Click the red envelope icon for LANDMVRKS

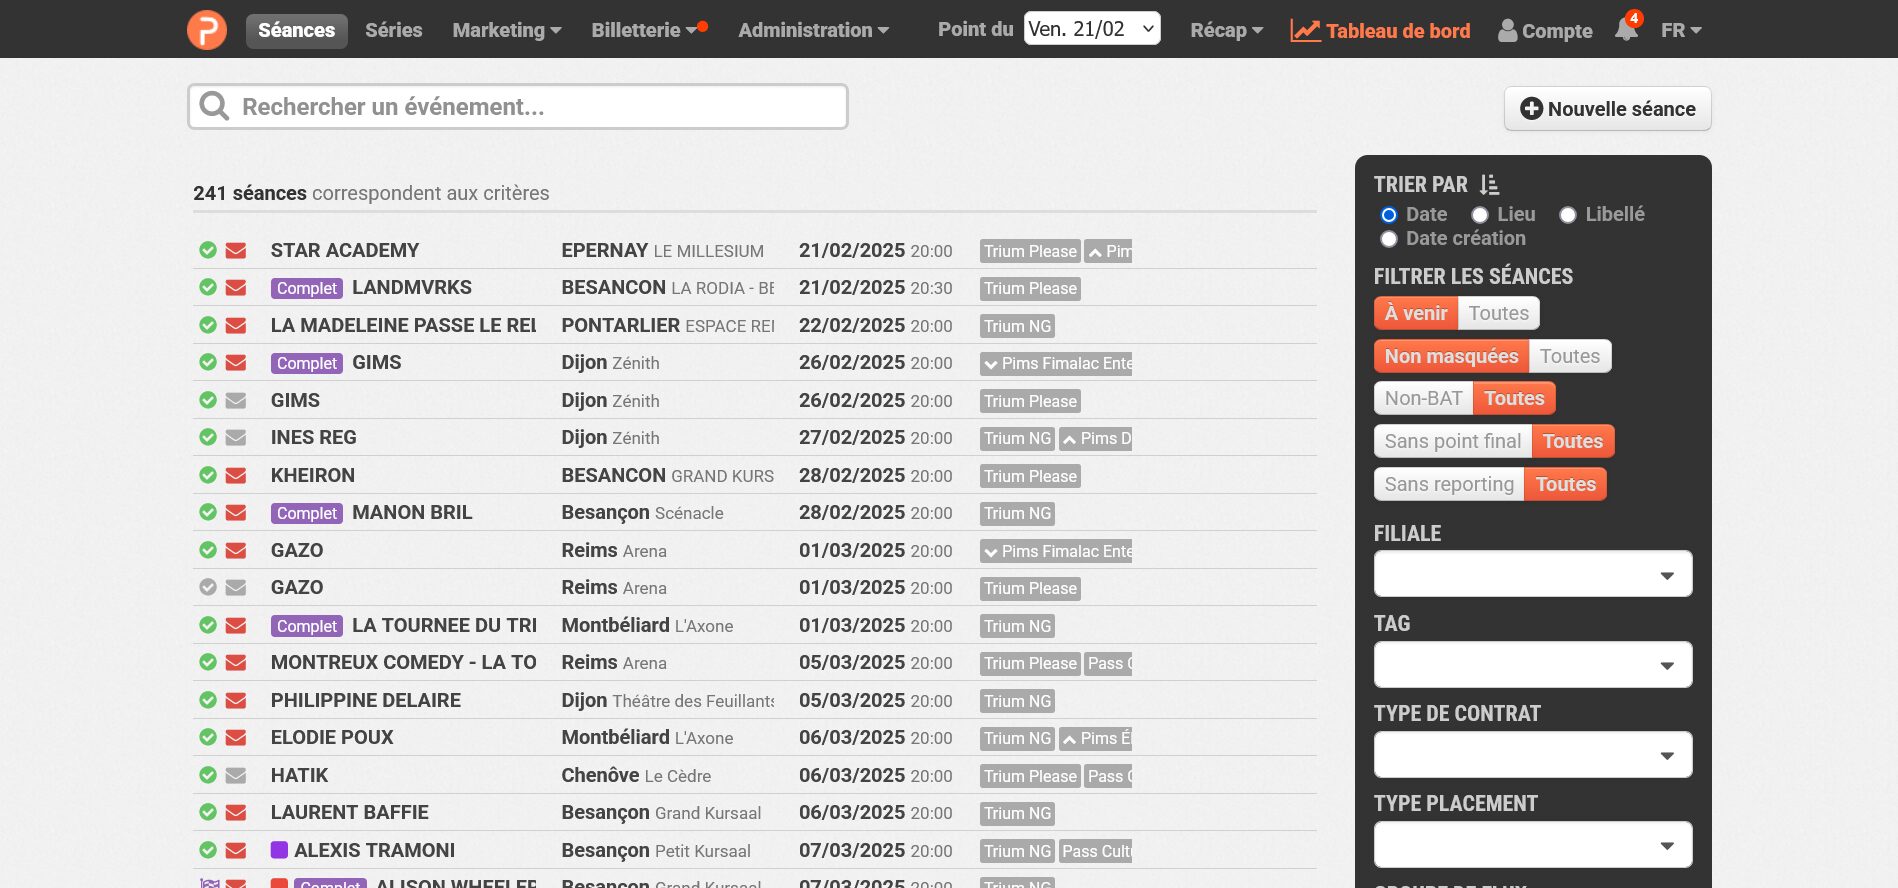[x=236, y=288]
